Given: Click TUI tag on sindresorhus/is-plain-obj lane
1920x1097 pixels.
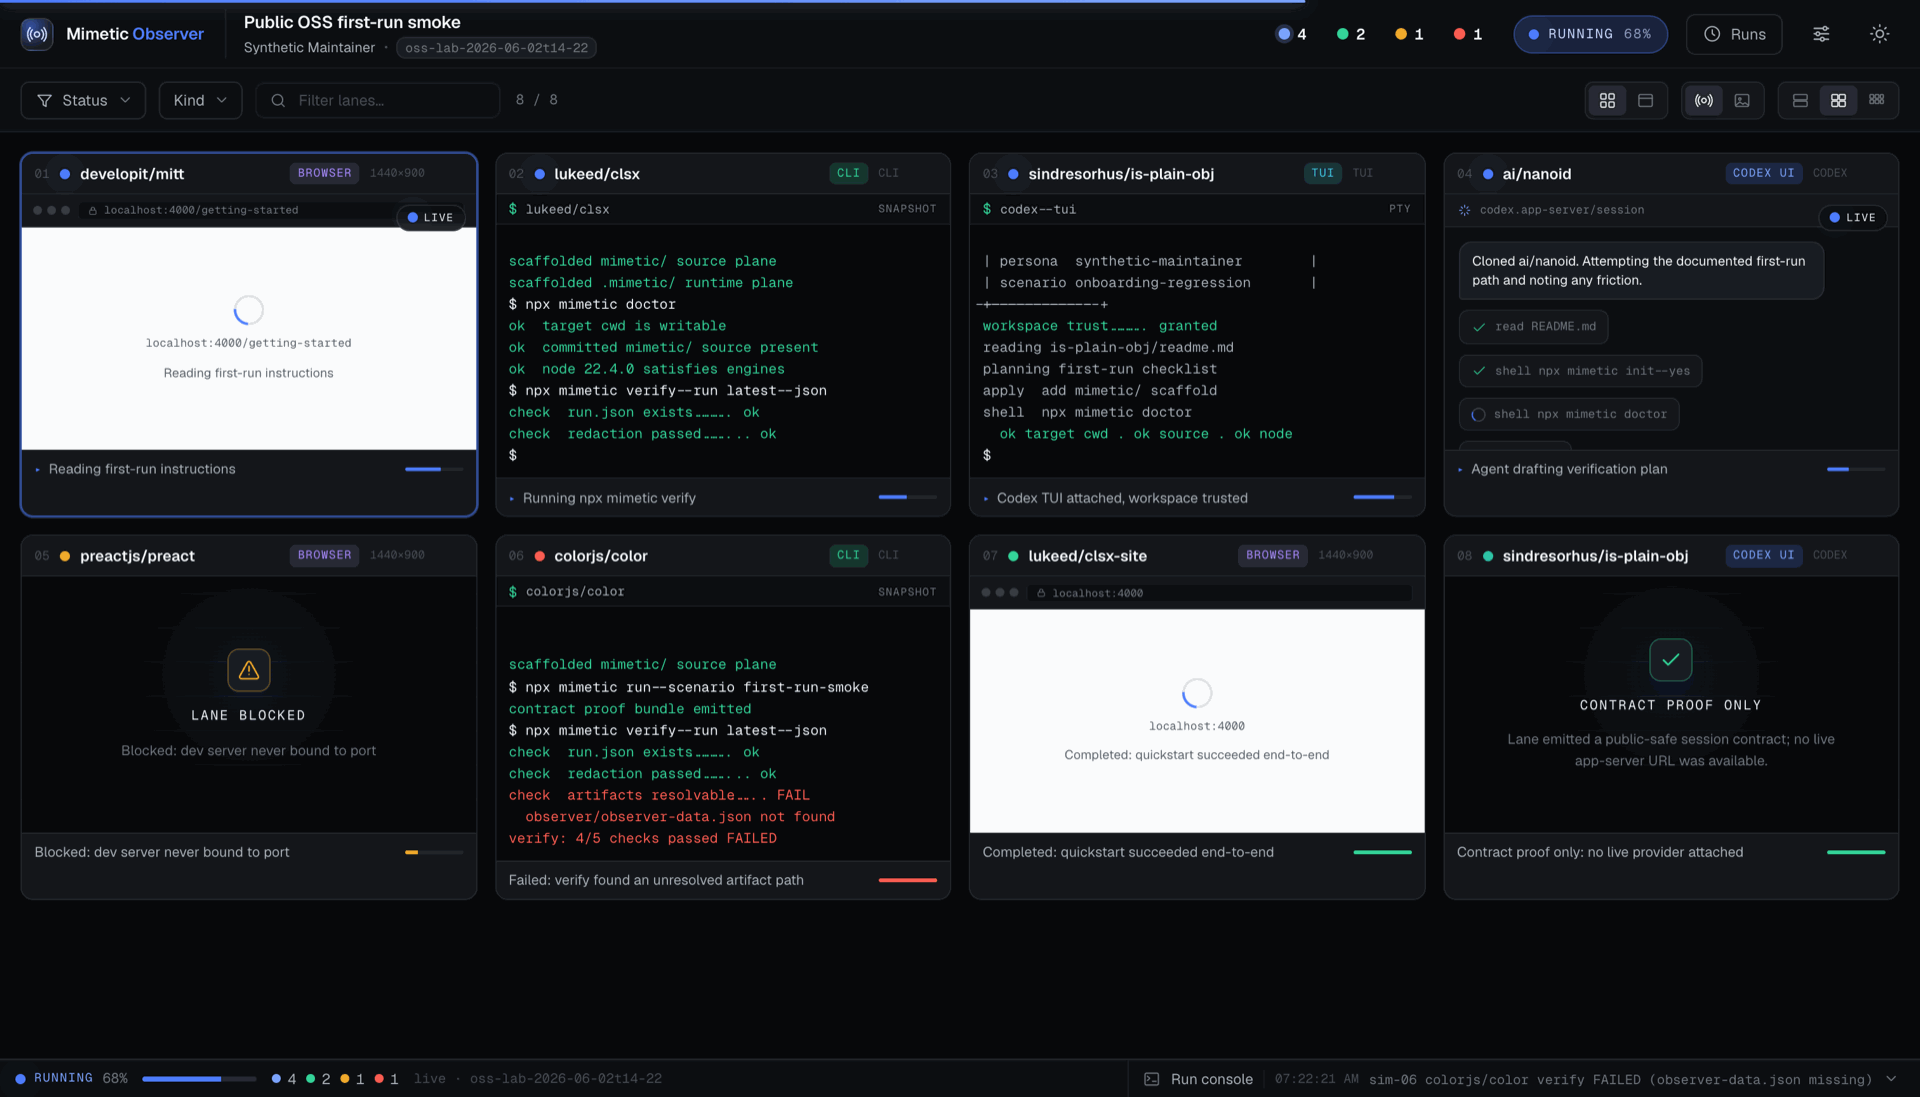Looking at the screenshot, I should (x=1322, y=173).
